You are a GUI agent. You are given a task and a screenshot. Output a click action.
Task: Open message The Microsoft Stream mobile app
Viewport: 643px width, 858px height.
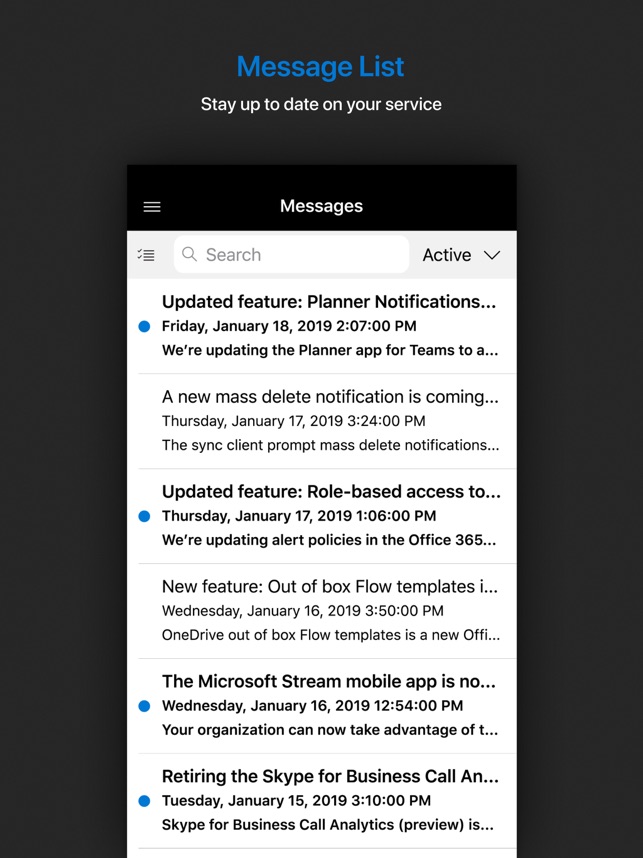click(x=322, y=706)
